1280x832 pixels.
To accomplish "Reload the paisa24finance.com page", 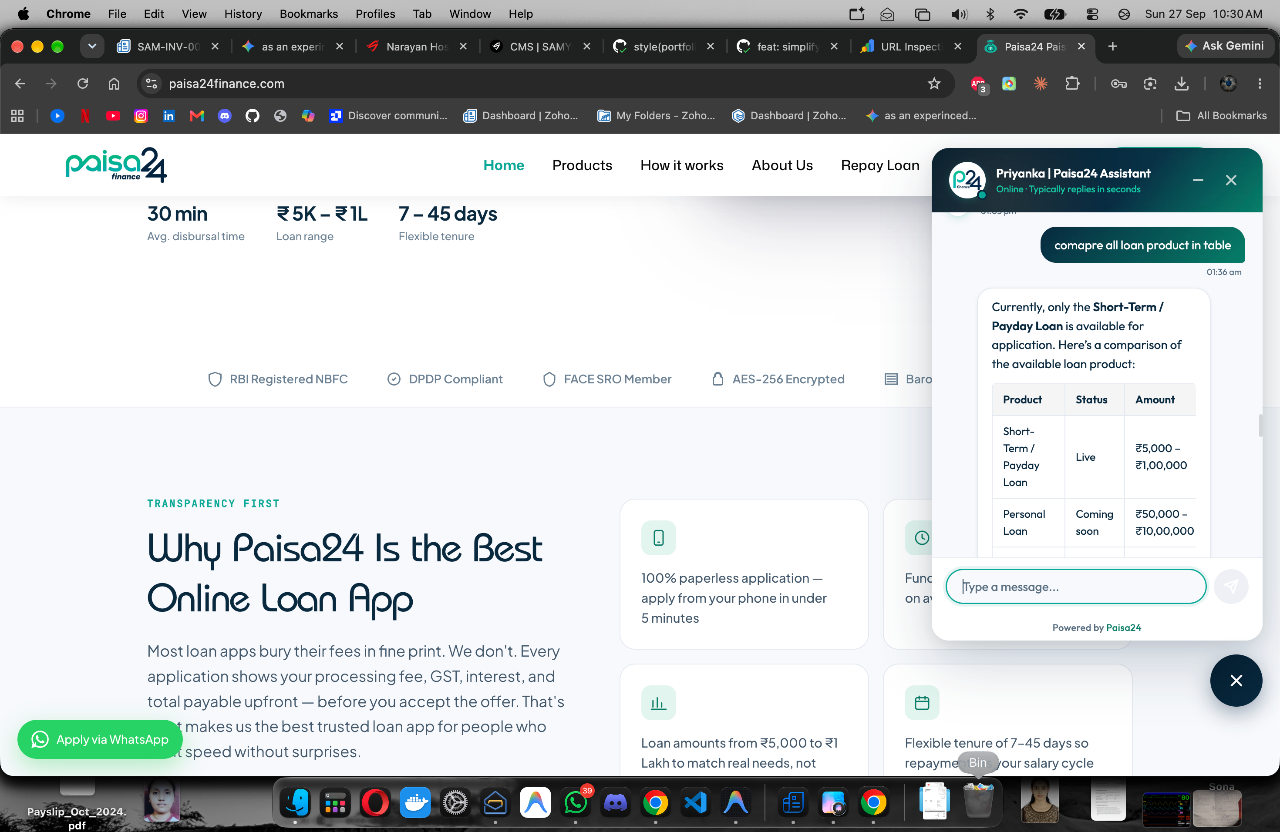I will (x=83, y=84).
